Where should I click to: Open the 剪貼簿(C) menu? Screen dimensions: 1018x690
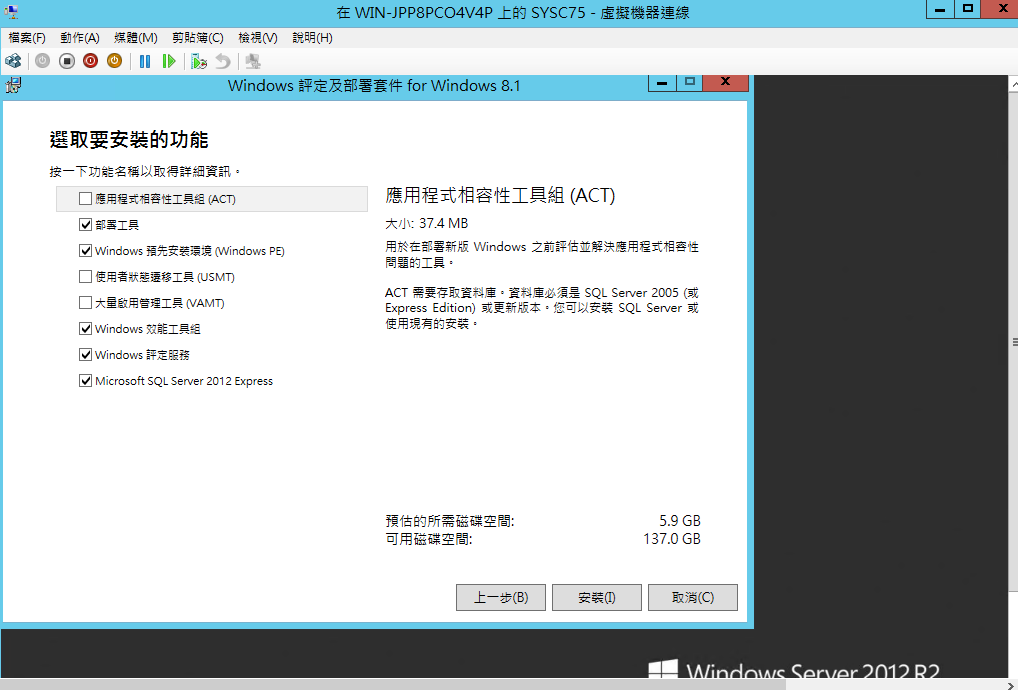[197, 38]
